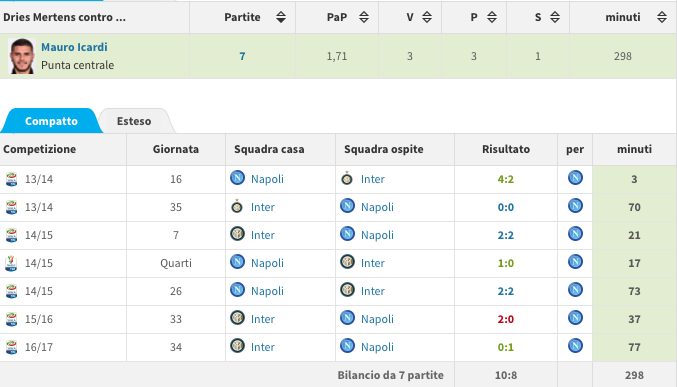Click Napoli crest in giornata 16 home column

coord(237,178)
